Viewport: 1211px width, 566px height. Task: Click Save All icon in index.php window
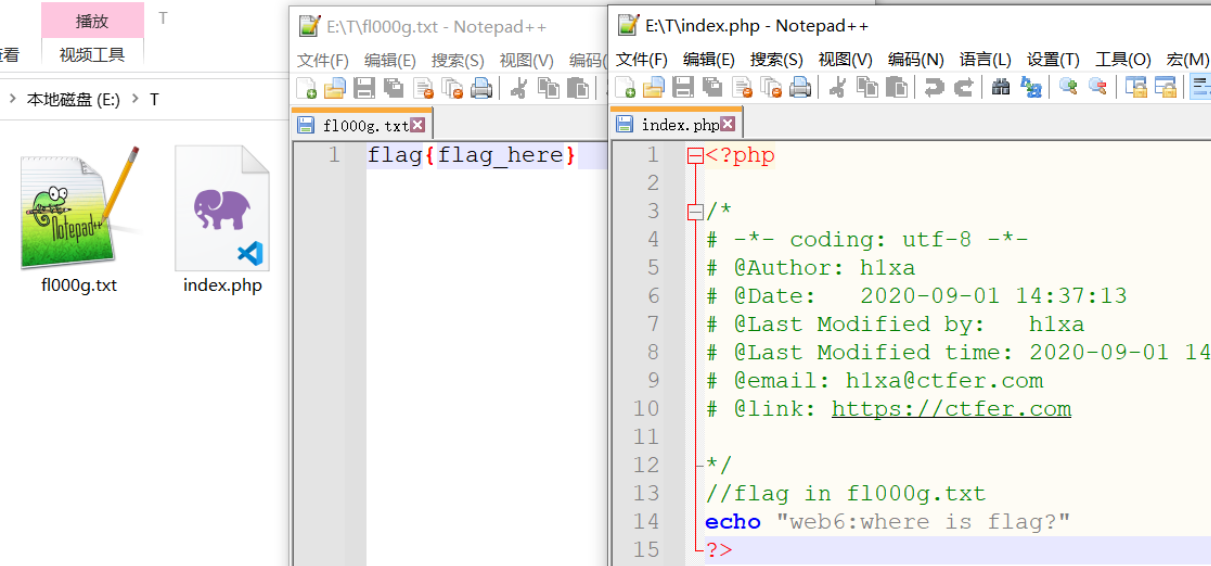point(712,88)
